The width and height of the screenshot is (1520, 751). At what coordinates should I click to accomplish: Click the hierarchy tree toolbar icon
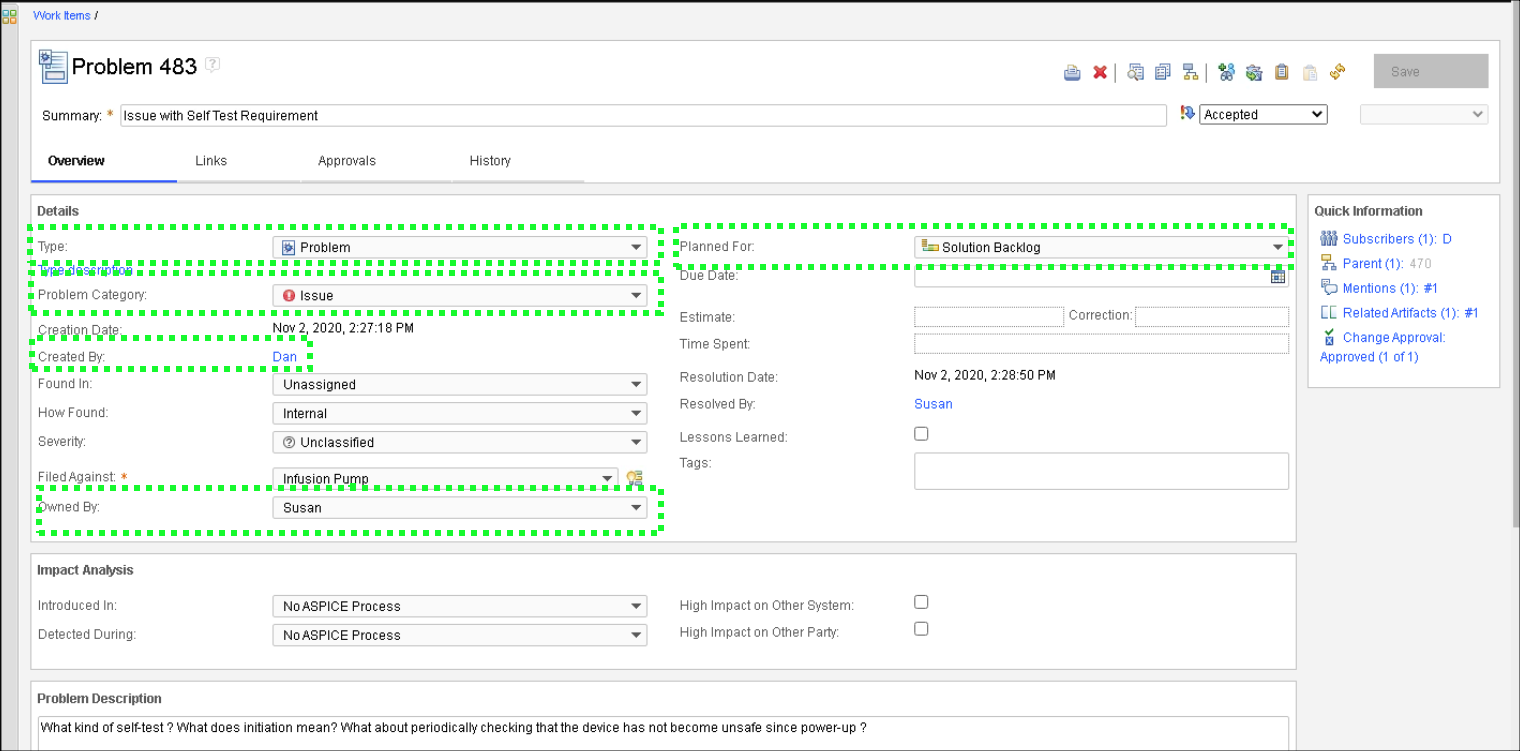click(1190, 72)
